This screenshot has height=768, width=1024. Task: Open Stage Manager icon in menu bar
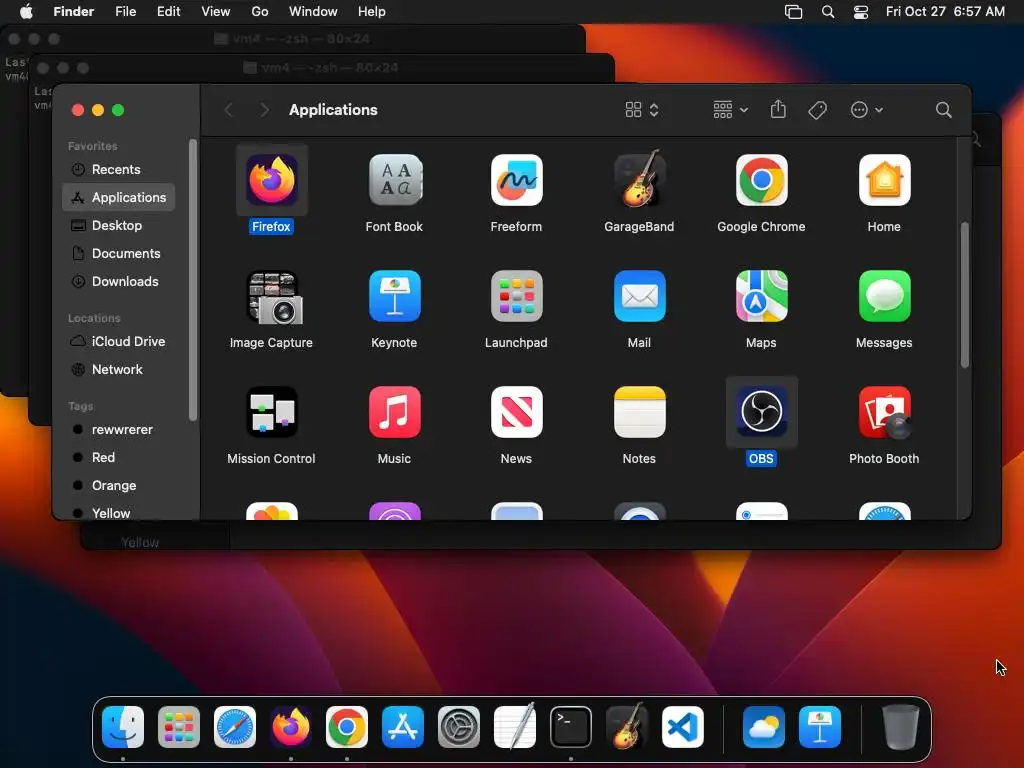coord(793,11)
